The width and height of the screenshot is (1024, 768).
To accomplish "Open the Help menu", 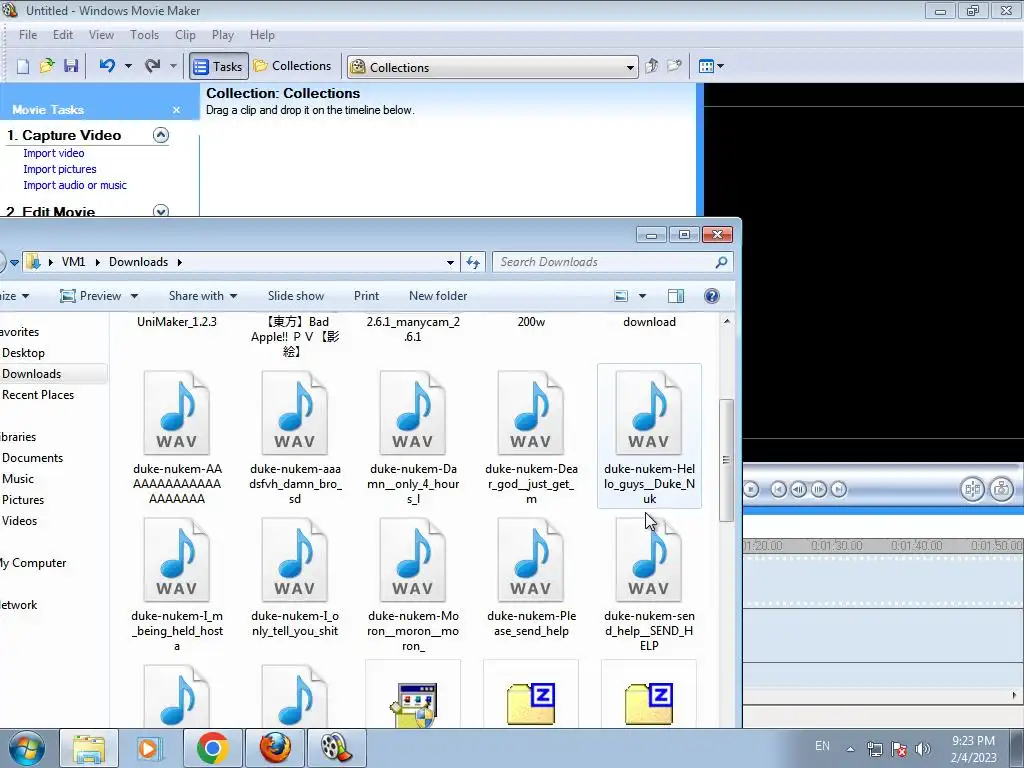I will pyautogui.click(x=262, y=35).
